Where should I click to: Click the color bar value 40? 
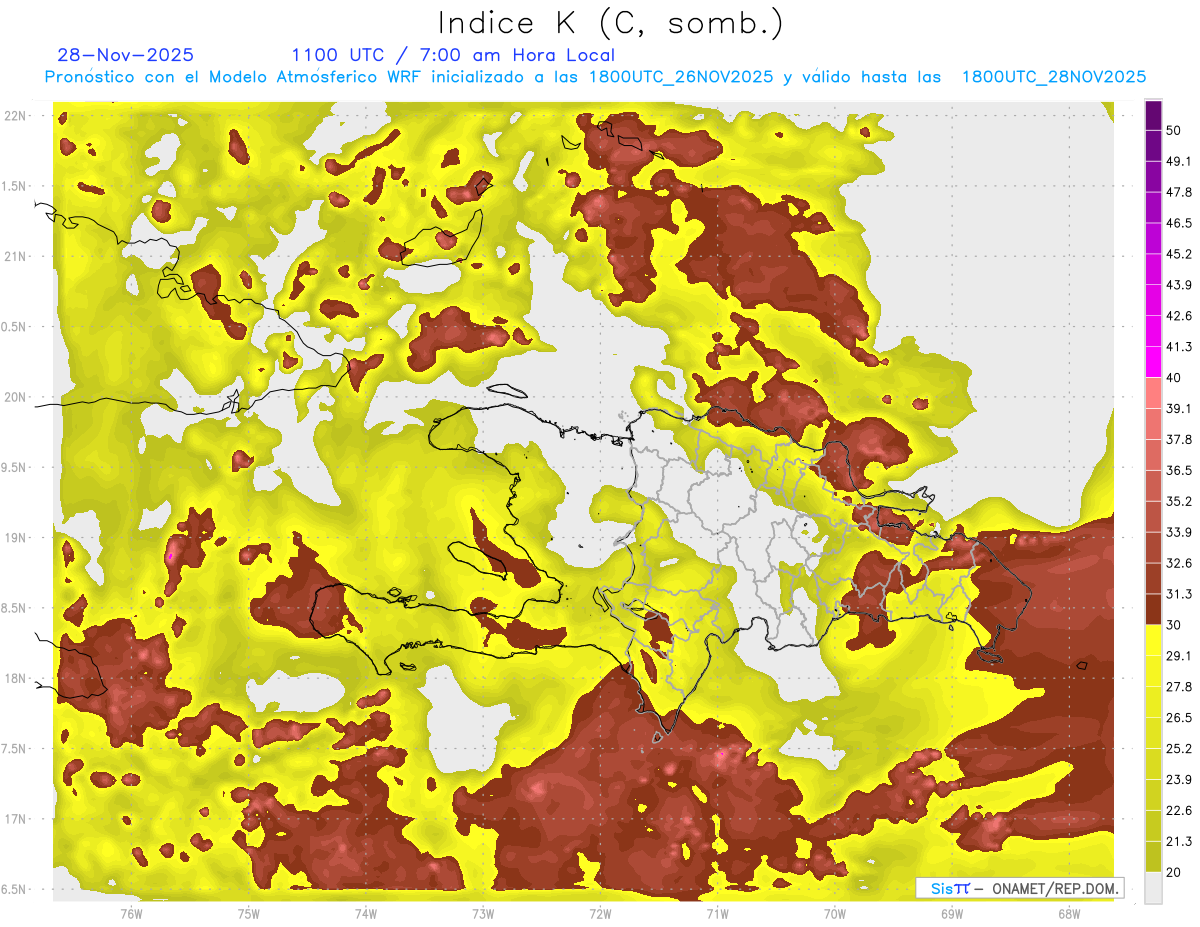1175,378
